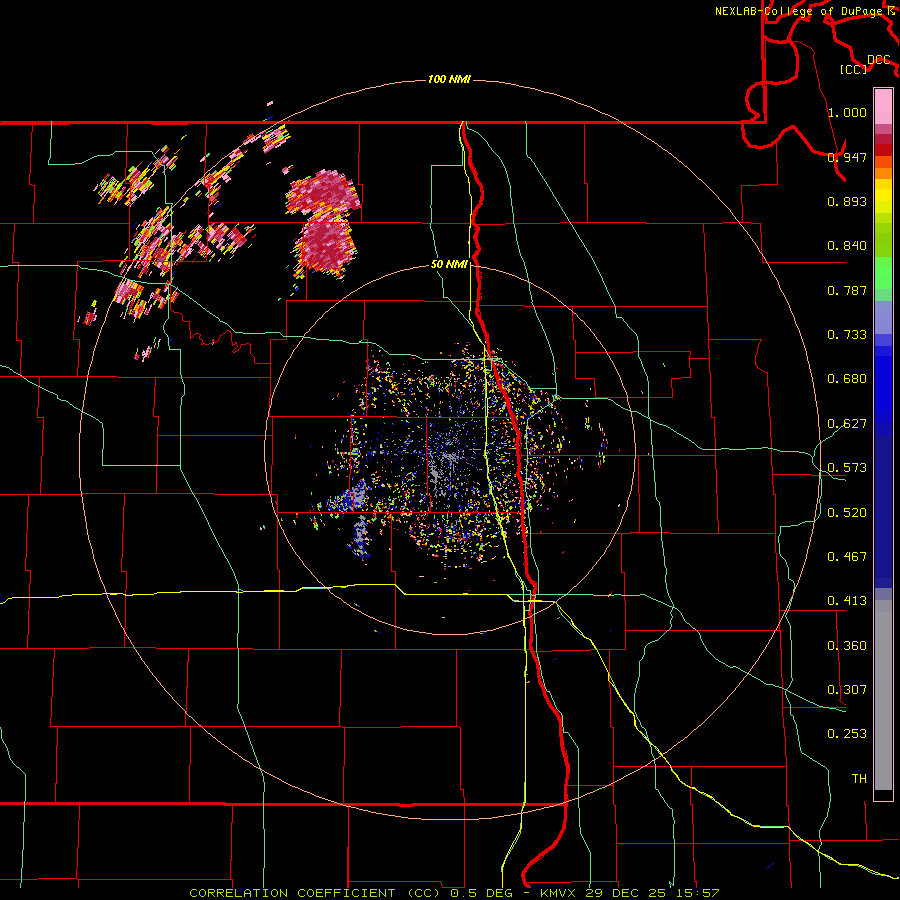
Task: Click the 0.467 color scale label
Action: click(847, 557)
